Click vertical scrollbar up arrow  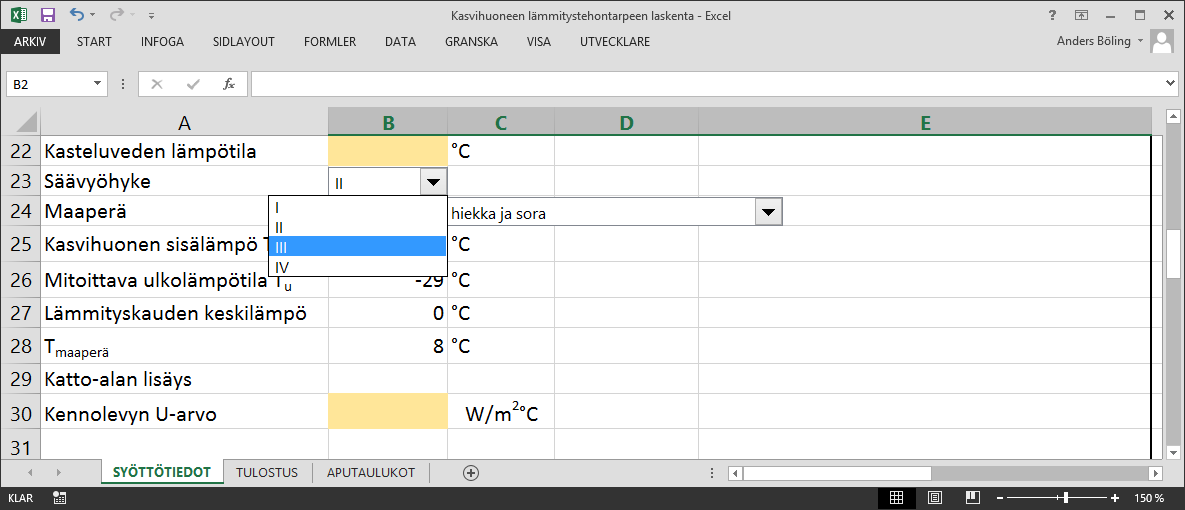click(1173, 116)
